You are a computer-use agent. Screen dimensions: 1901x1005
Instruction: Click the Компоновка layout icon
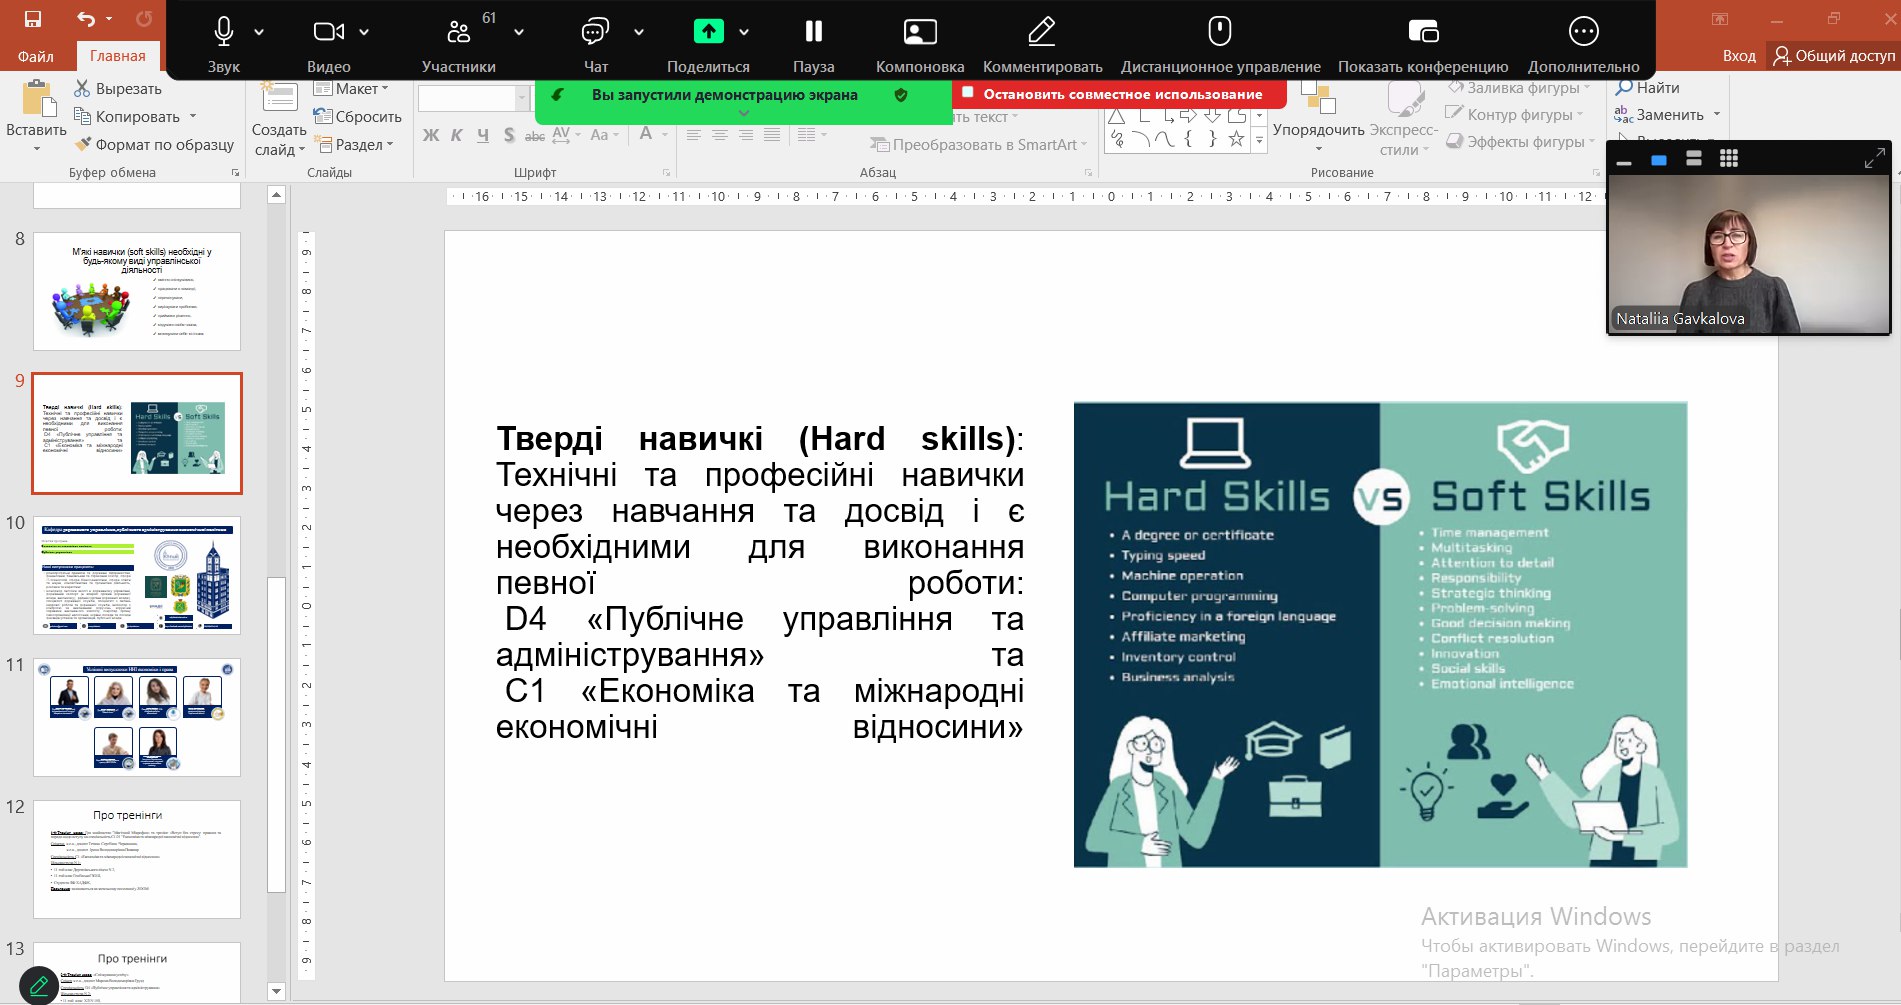919,32
